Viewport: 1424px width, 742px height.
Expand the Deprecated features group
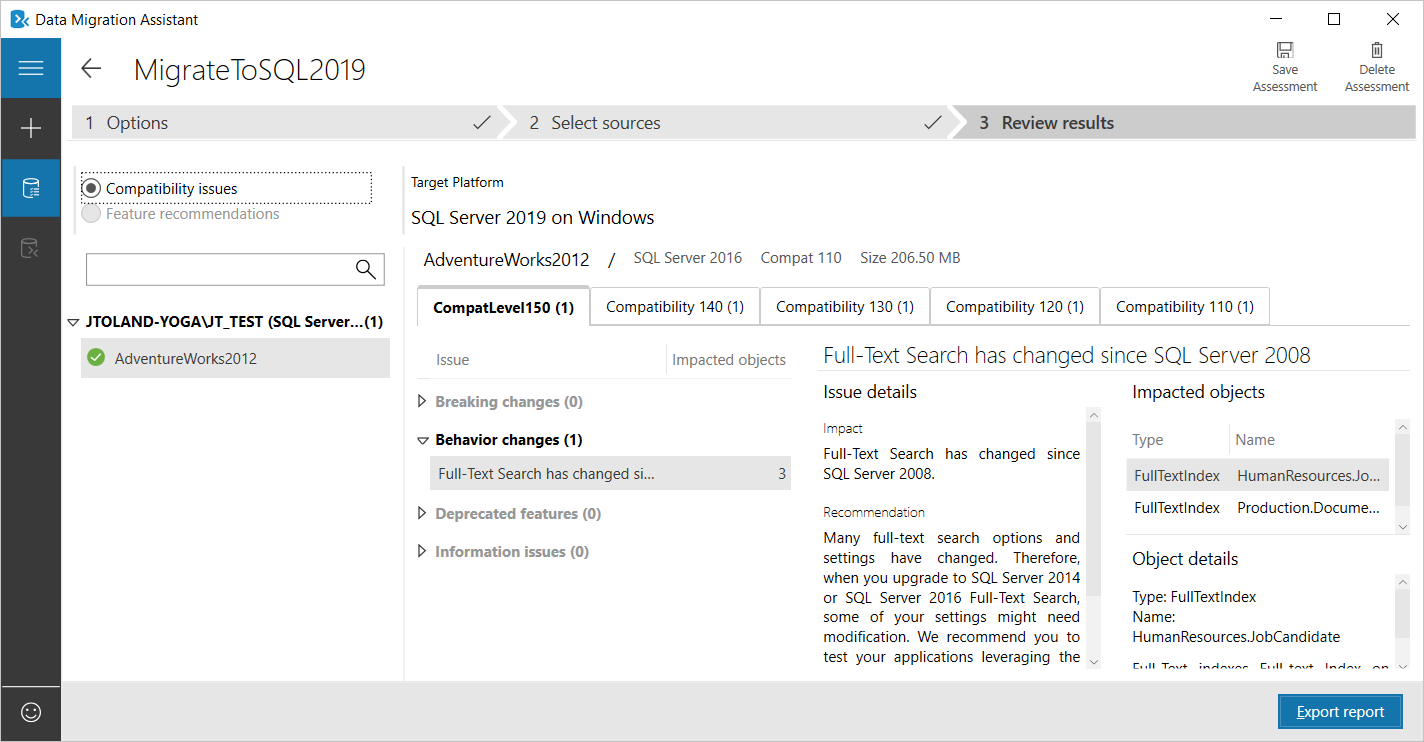point(422,514)
